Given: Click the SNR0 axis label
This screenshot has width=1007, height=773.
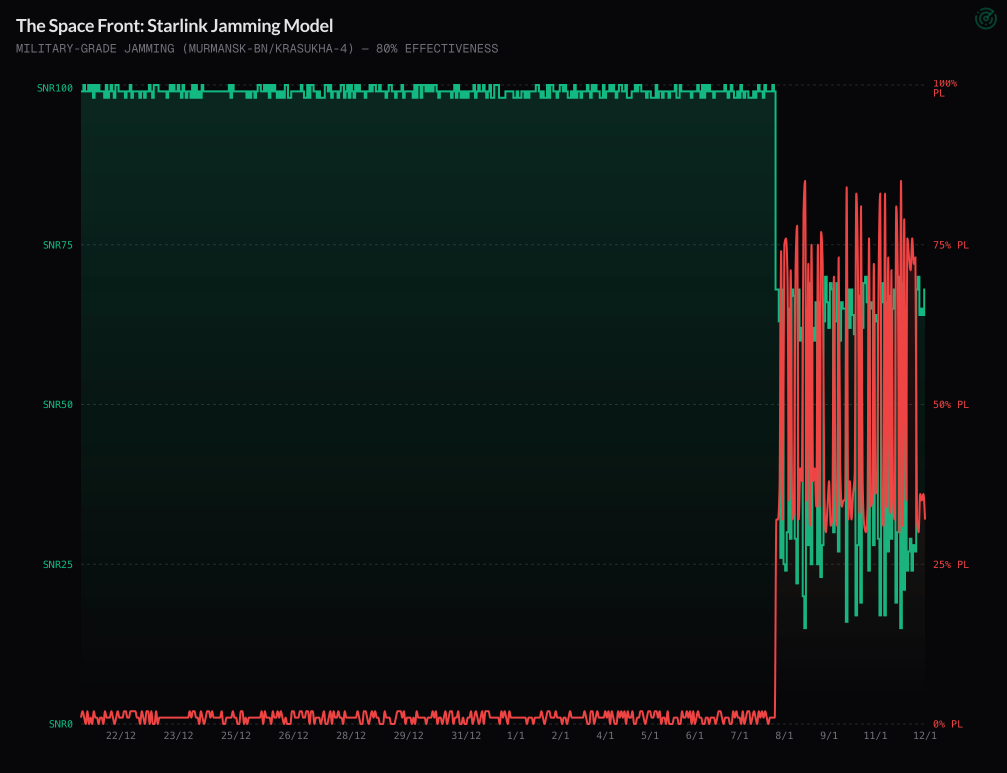Looking at the screenshot, I should tap(60, 723).
